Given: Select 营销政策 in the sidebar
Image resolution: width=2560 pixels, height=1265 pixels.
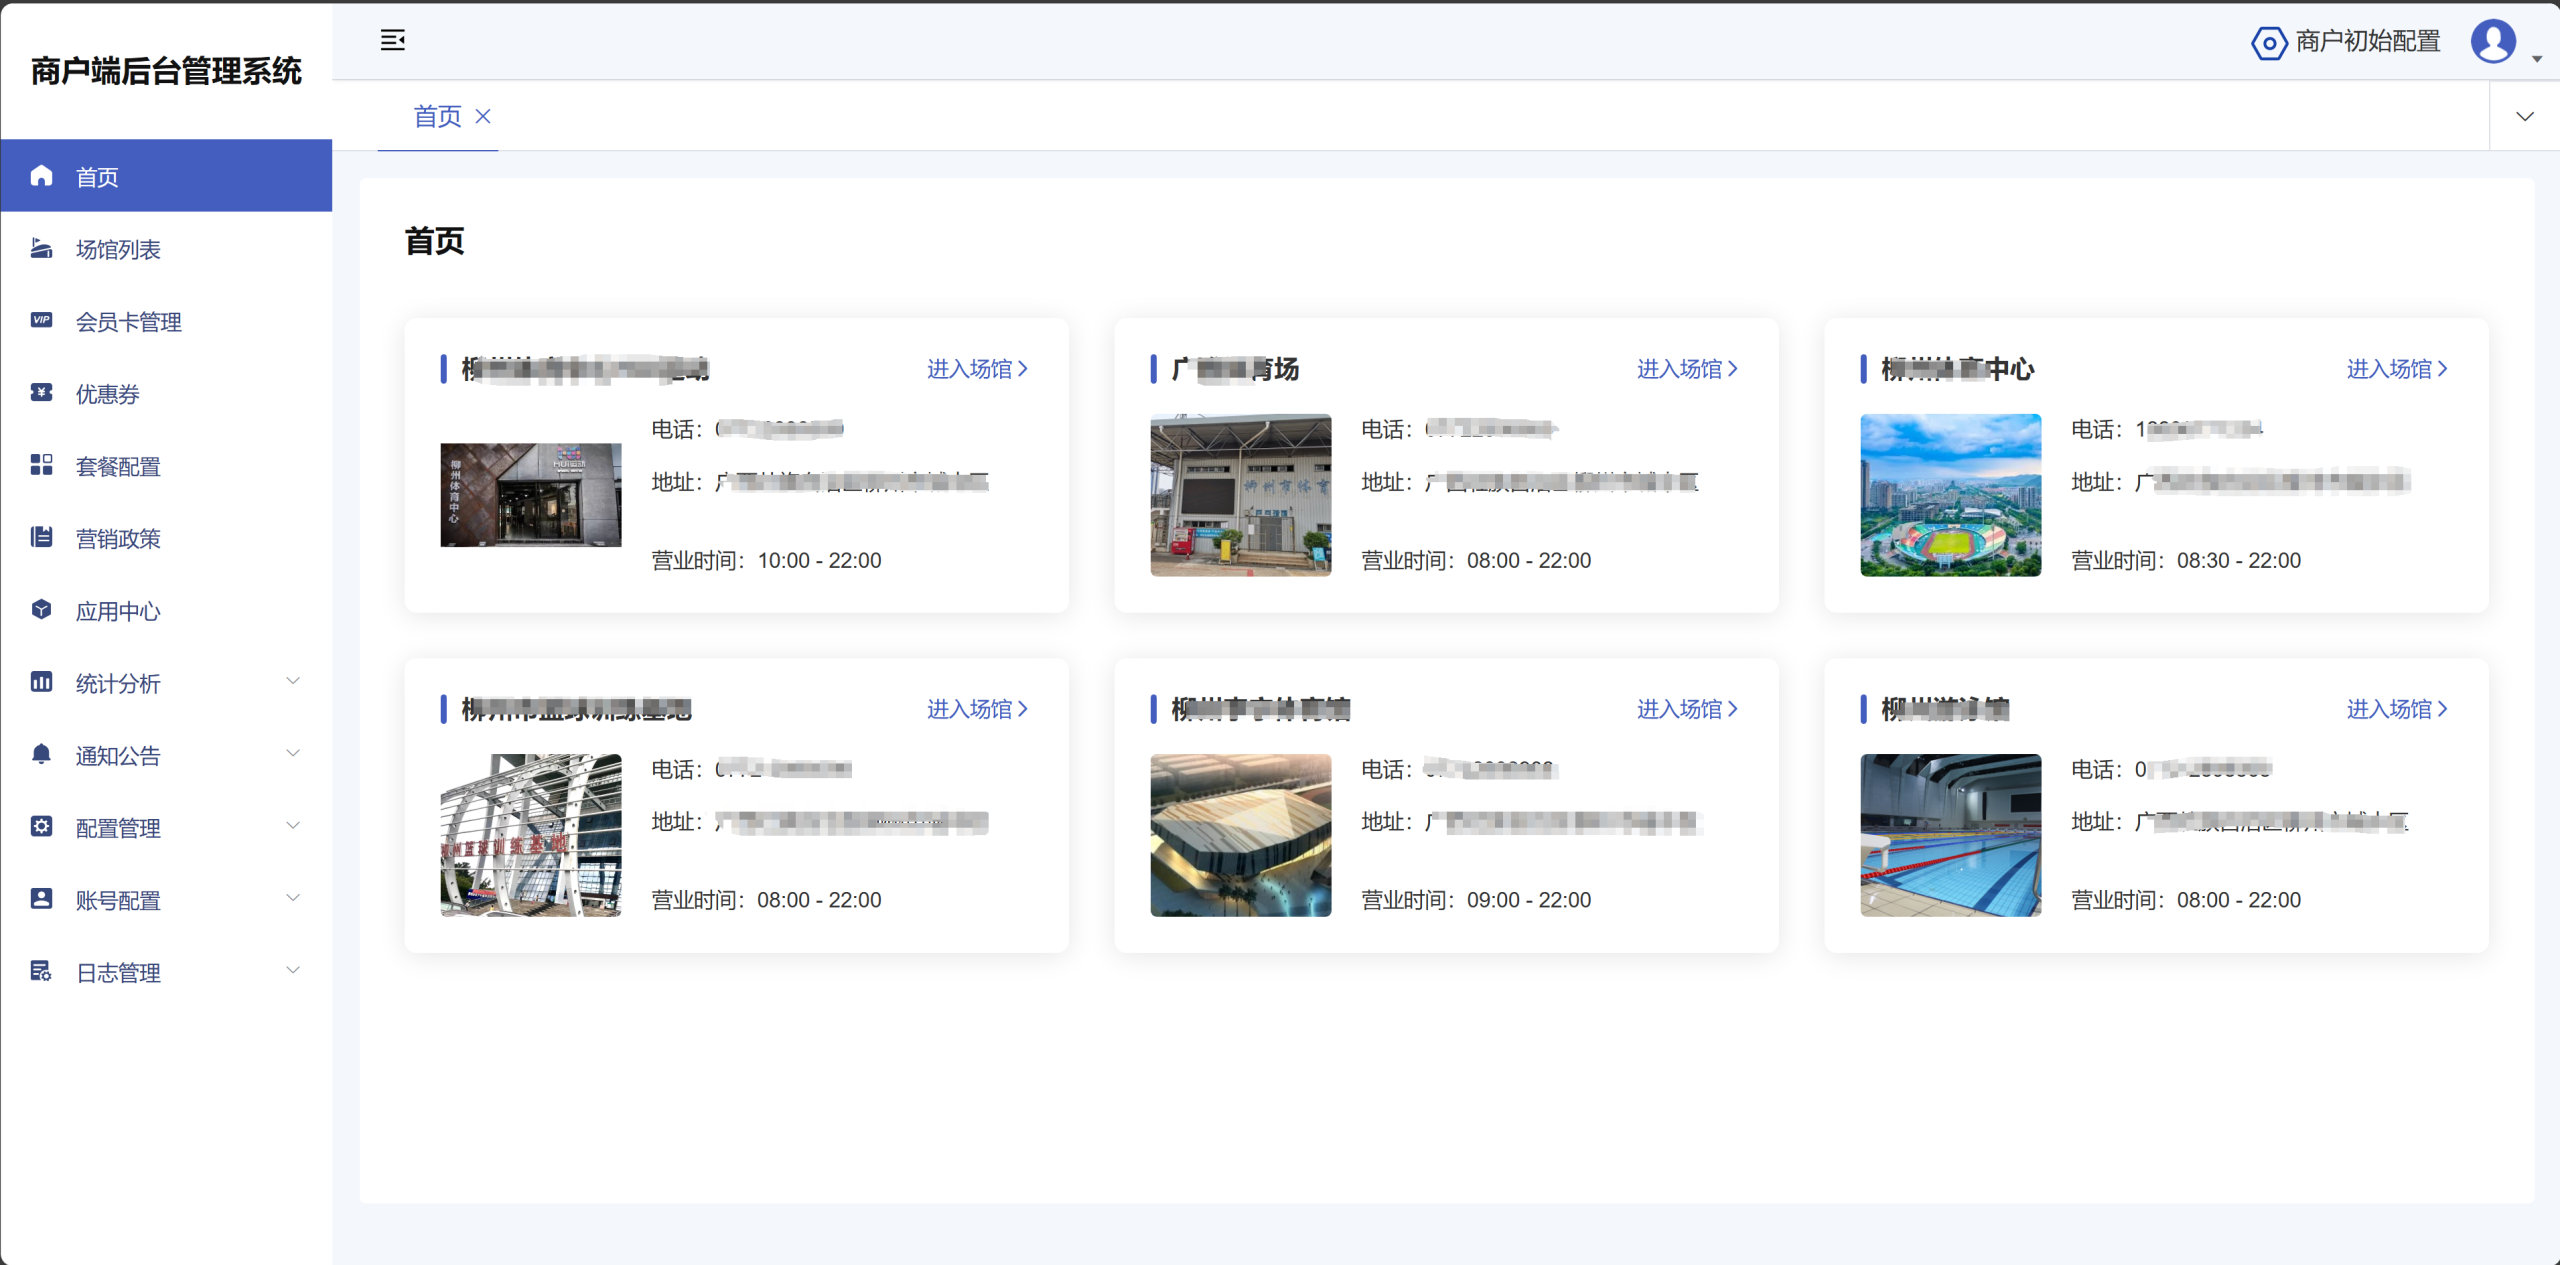Looking at the screenshot, I should click(118, 539).
